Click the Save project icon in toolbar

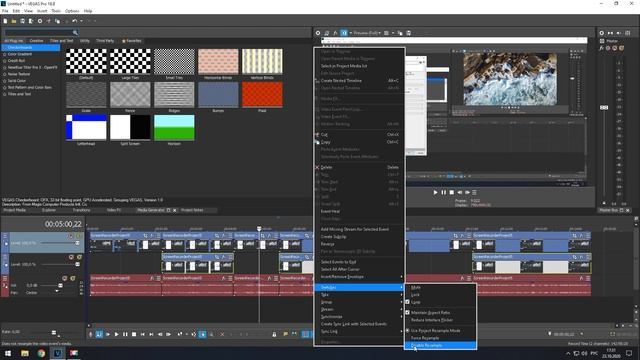(22, 21)
